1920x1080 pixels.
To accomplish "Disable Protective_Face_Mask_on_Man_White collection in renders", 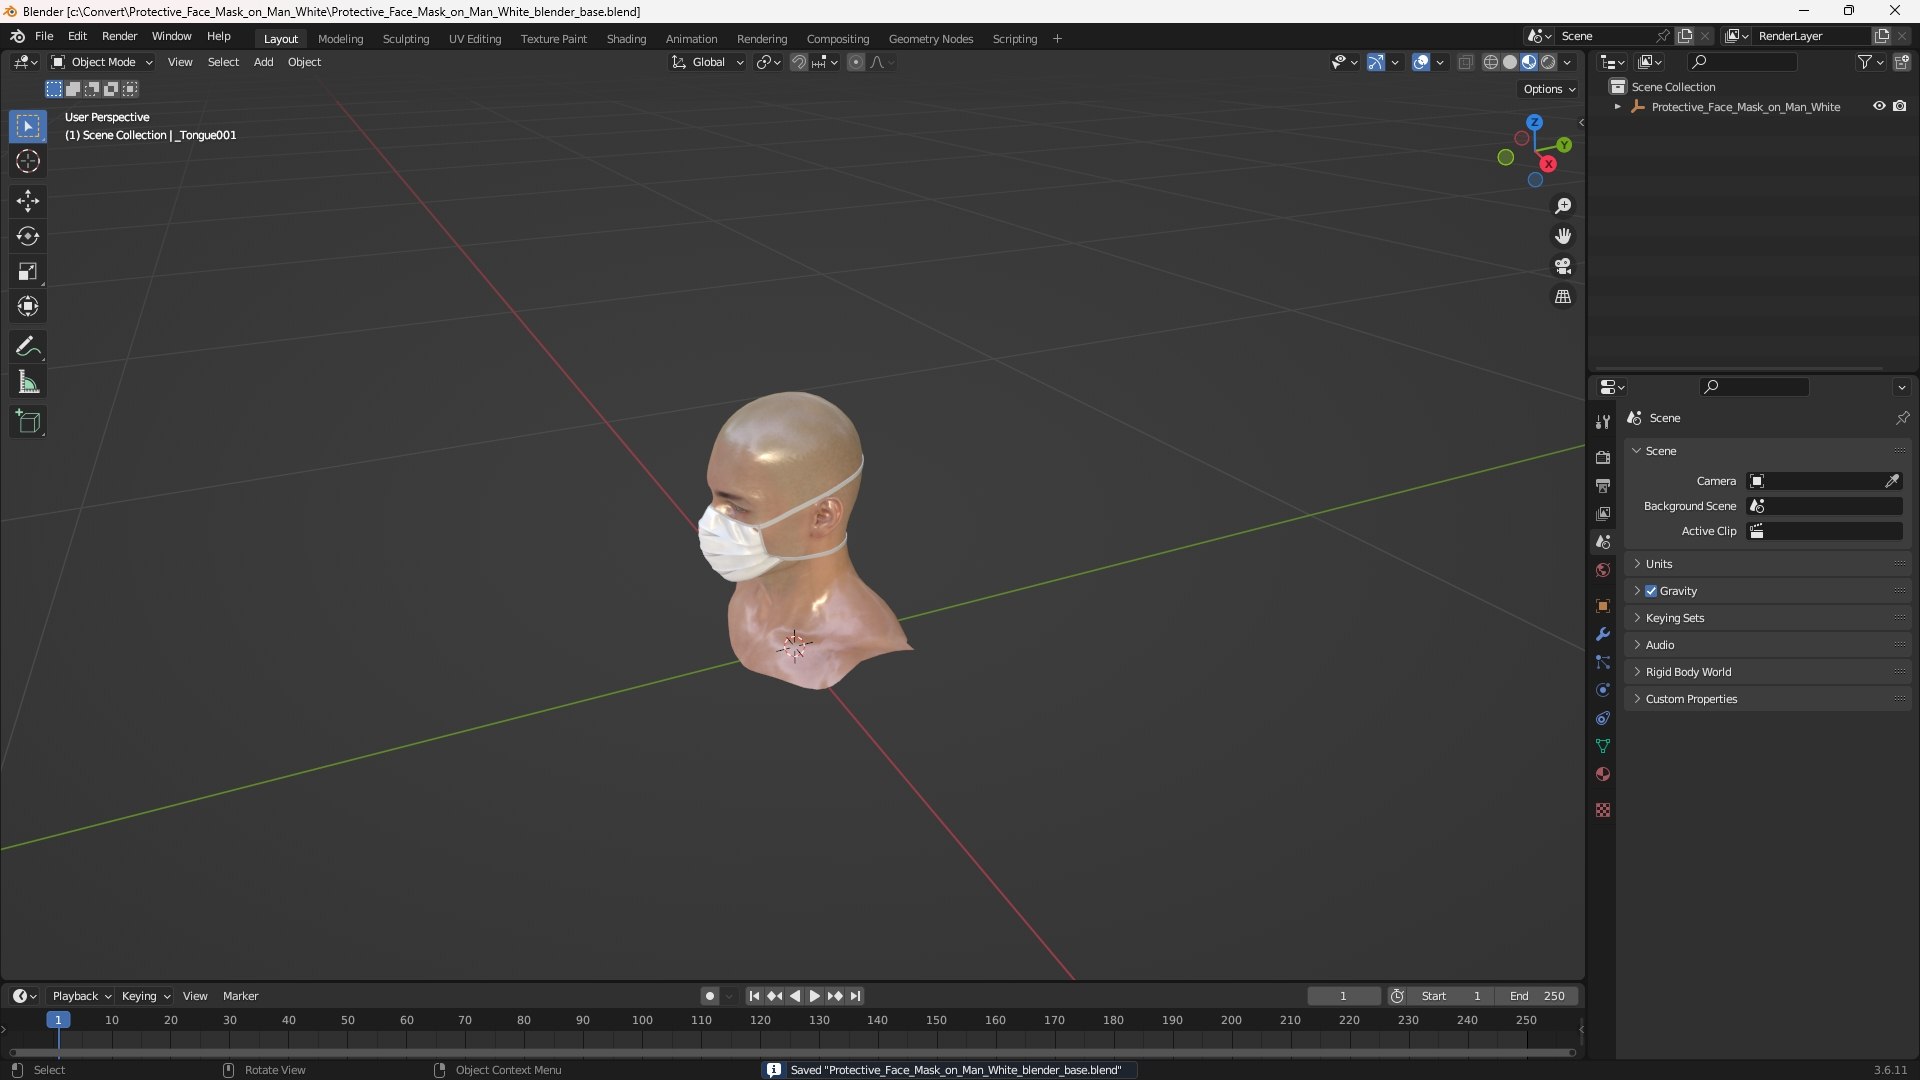I will [1899, 106].
